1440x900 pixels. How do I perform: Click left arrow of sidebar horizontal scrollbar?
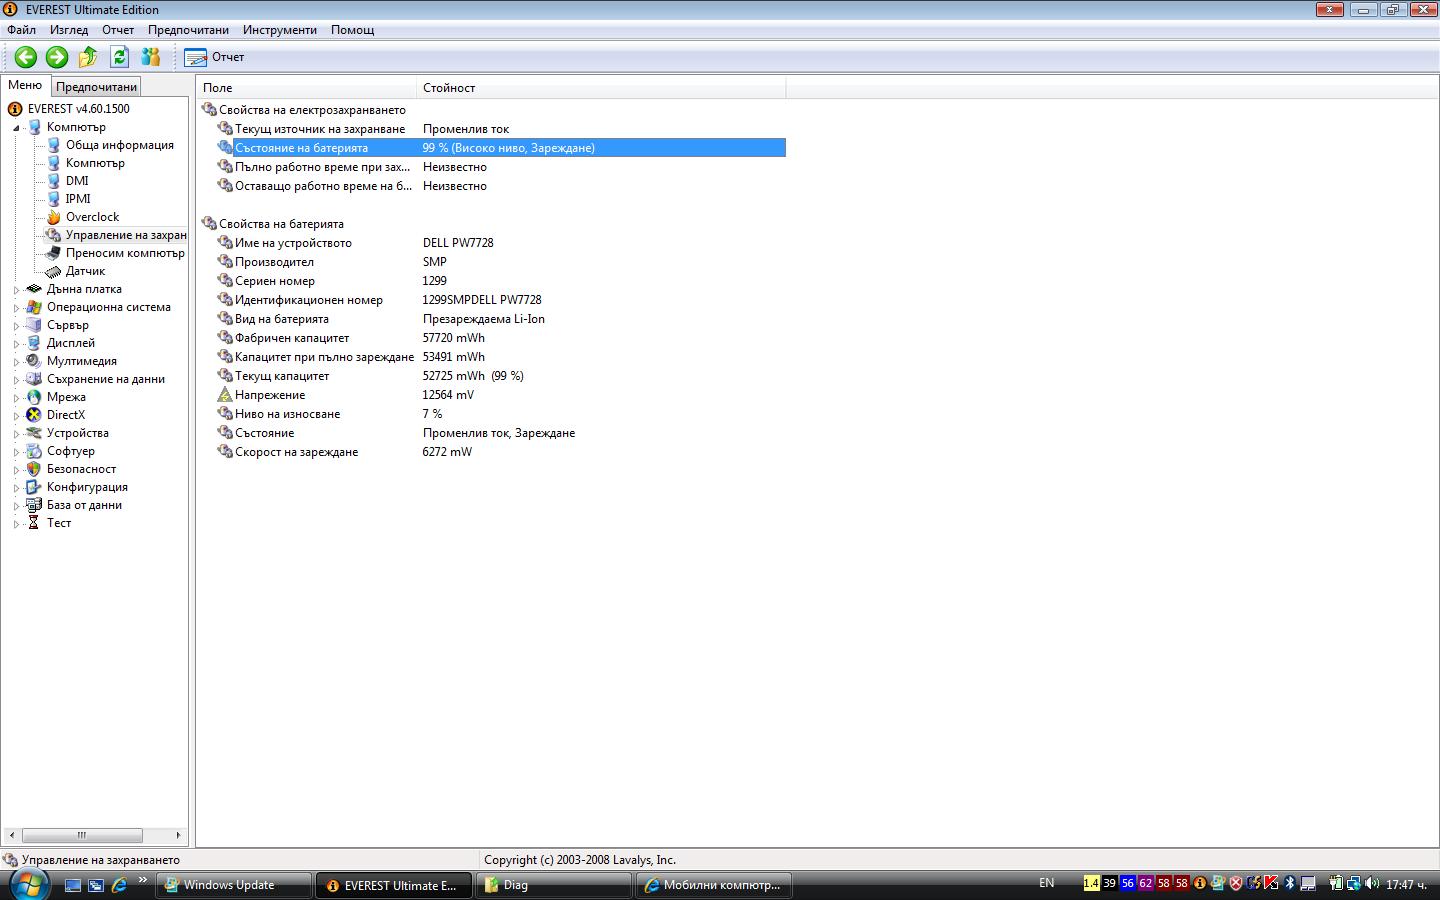(x=11, y=835)
